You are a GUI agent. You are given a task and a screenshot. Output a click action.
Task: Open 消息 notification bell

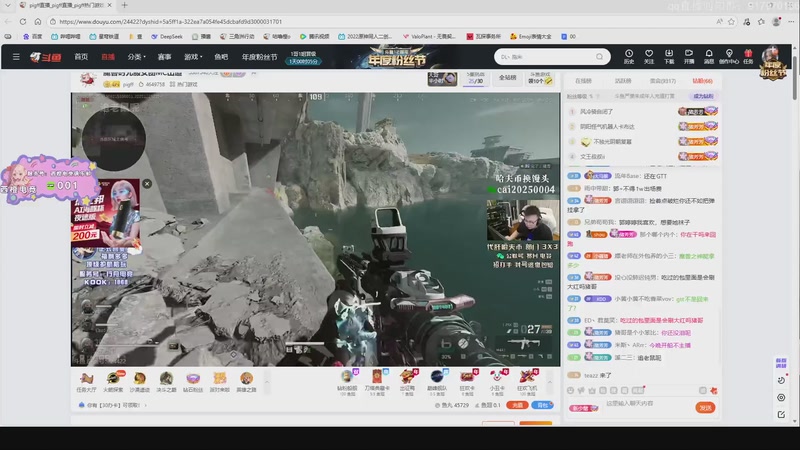pos(709,56)
